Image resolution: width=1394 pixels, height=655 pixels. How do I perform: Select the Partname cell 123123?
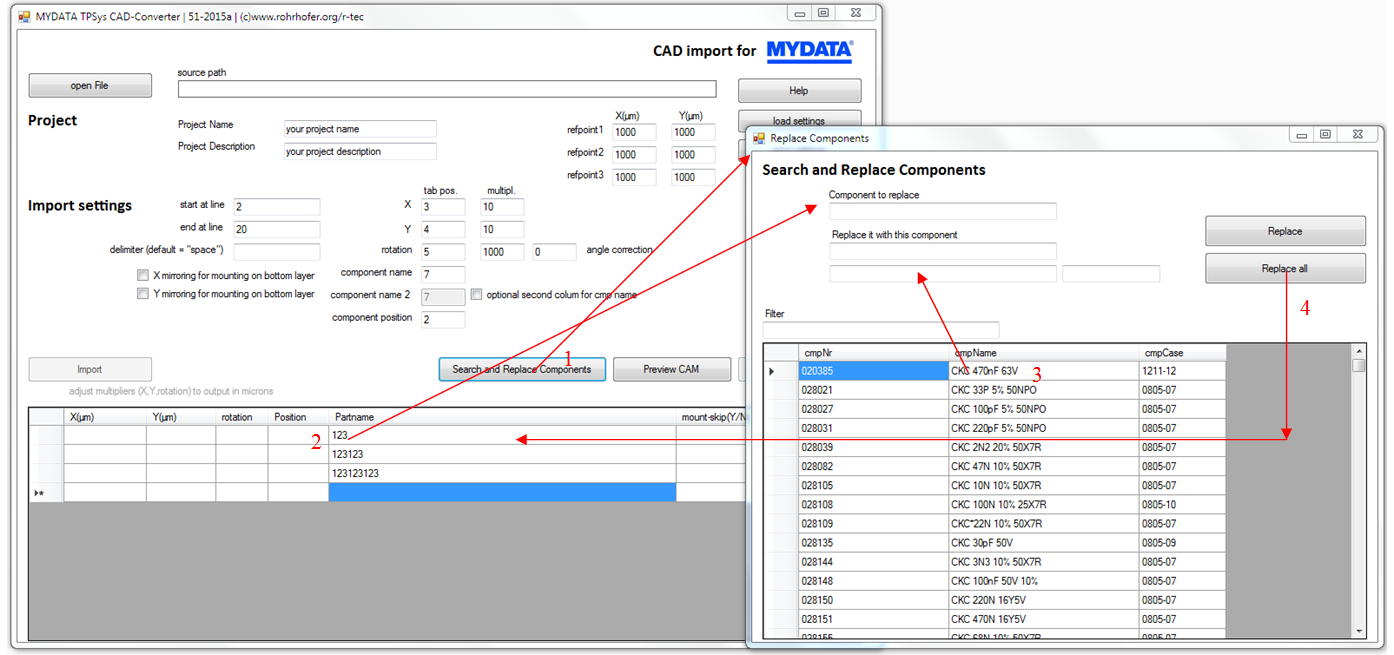pyautogui.click(x=502, y=454)
